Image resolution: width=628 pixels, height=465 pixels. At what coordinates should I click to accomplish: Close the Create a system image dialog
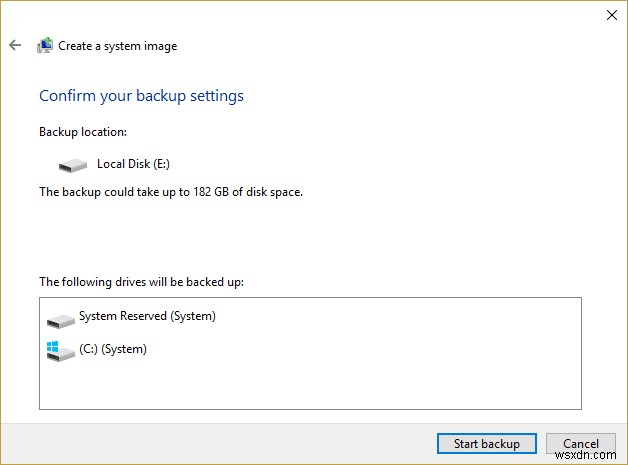pyautogui.click(x=612, y=14)
